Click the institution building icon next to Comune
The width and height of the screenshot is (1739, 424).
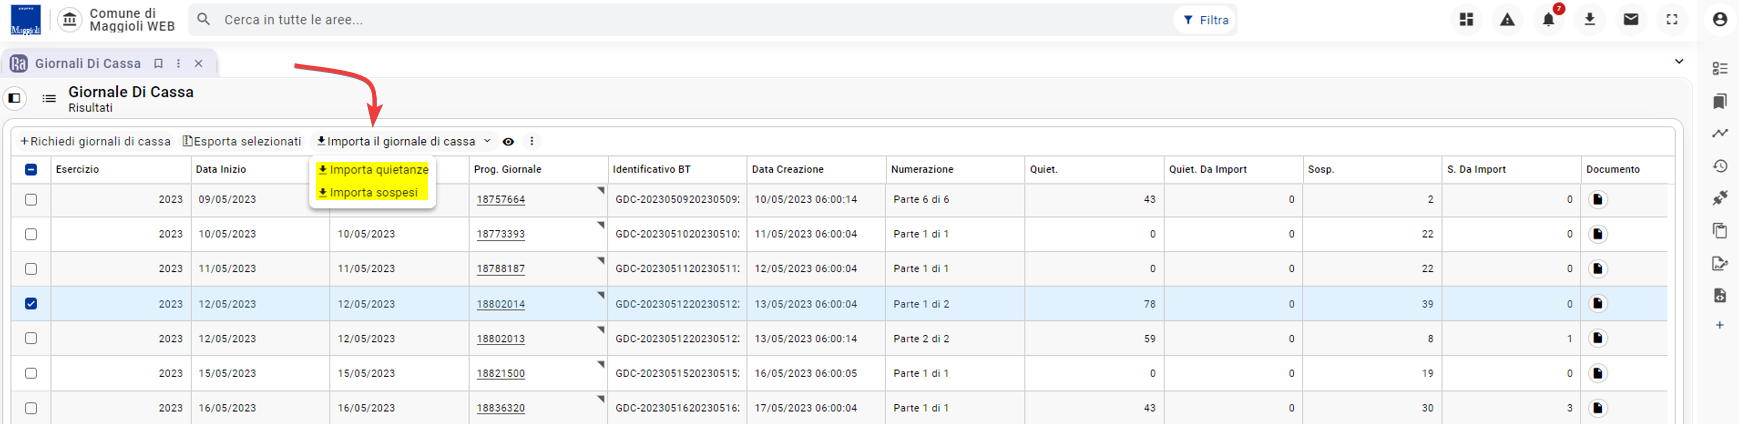[69, 19]
